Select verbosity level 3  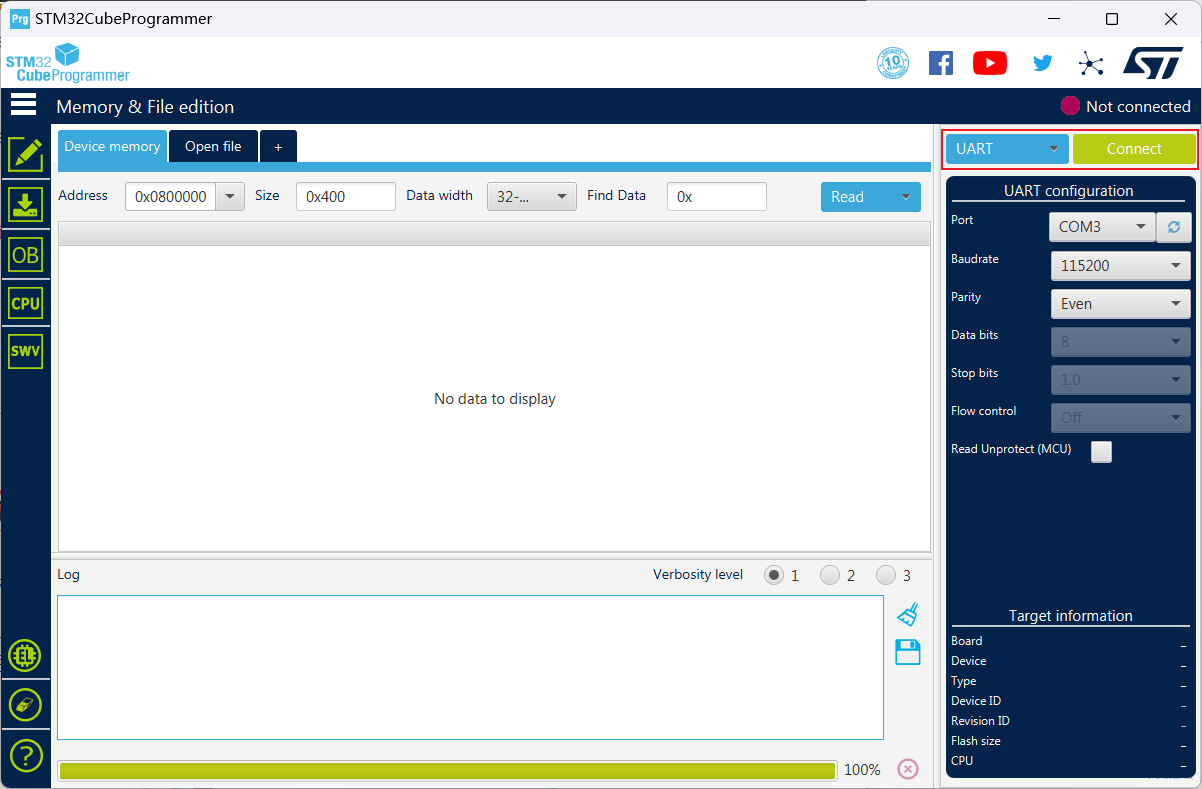coord(886,575)
